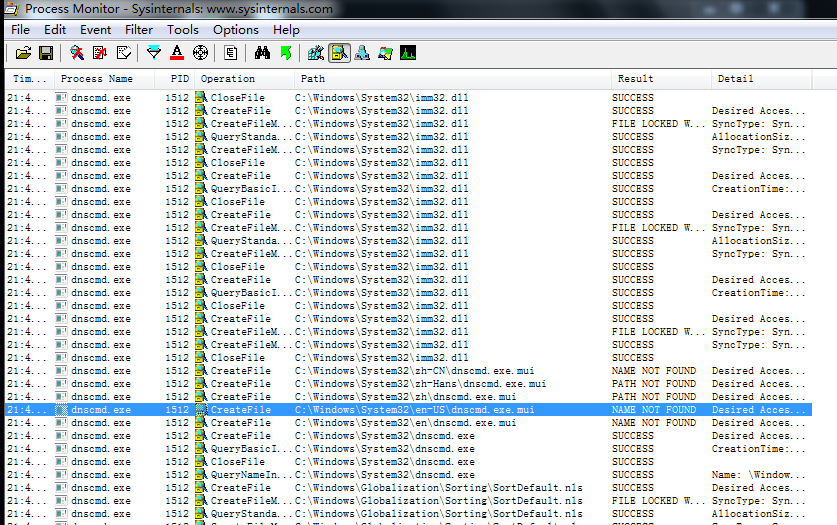Select the CreateFile row for System32\dnscmd.exe
The width and height of the screenshot is (837, 525).
(408, 436)
